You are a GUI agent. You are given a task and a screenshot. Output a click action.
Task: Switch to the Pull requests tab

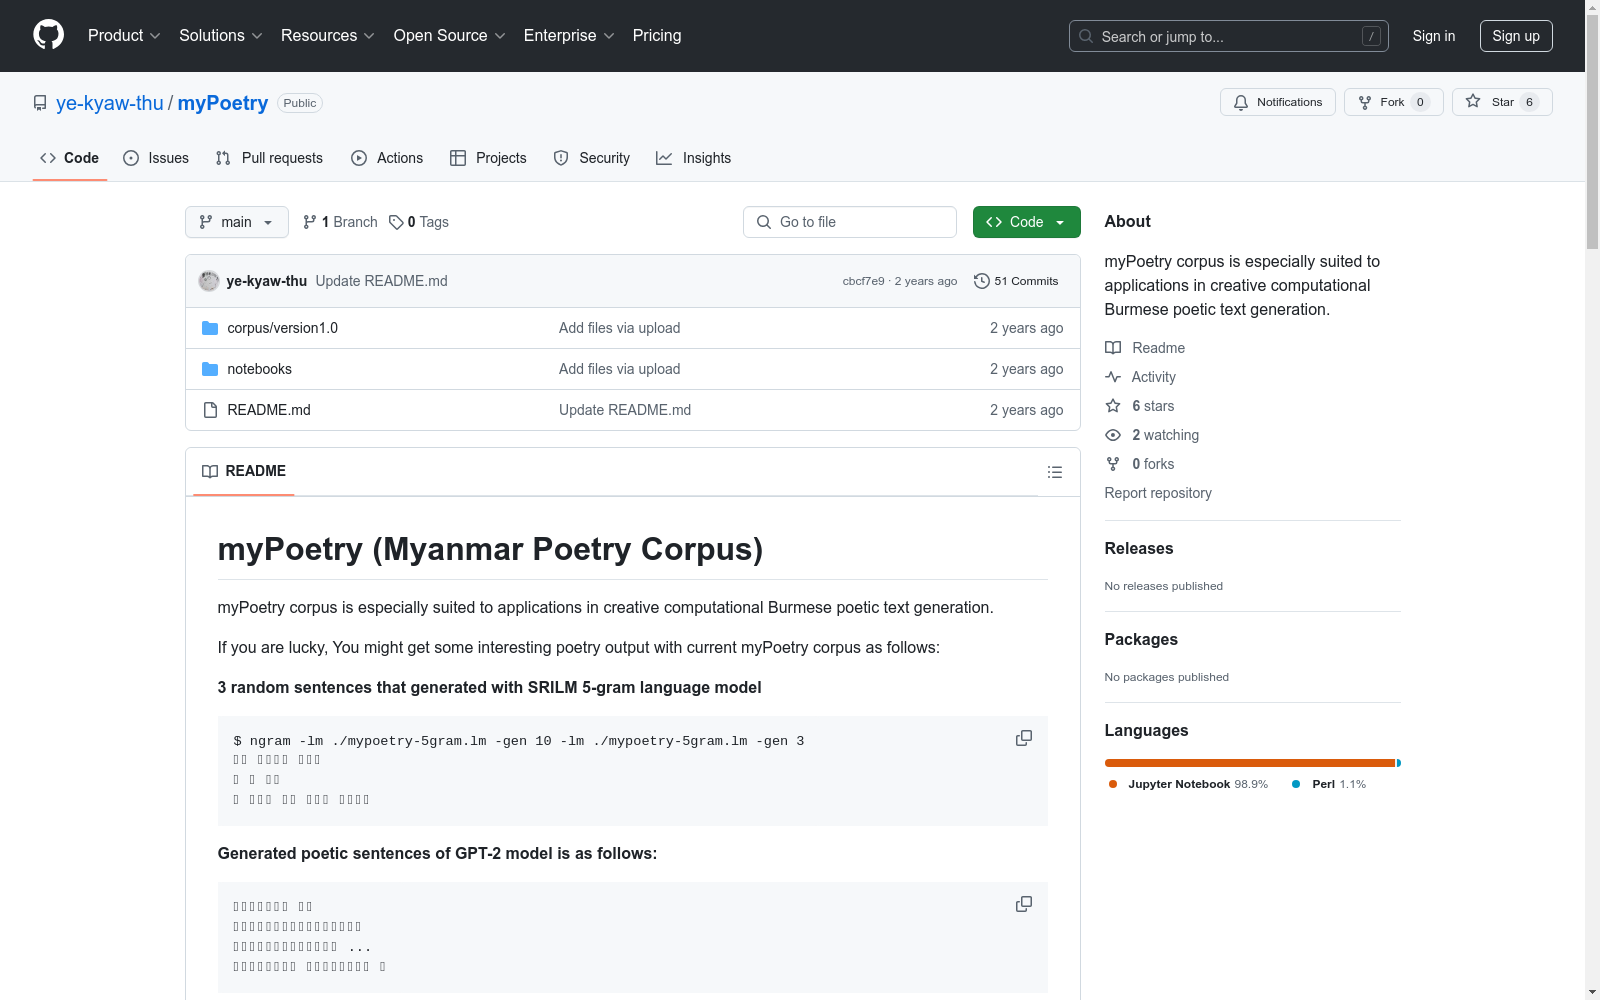pyautogui.click(x=269, y=158)
